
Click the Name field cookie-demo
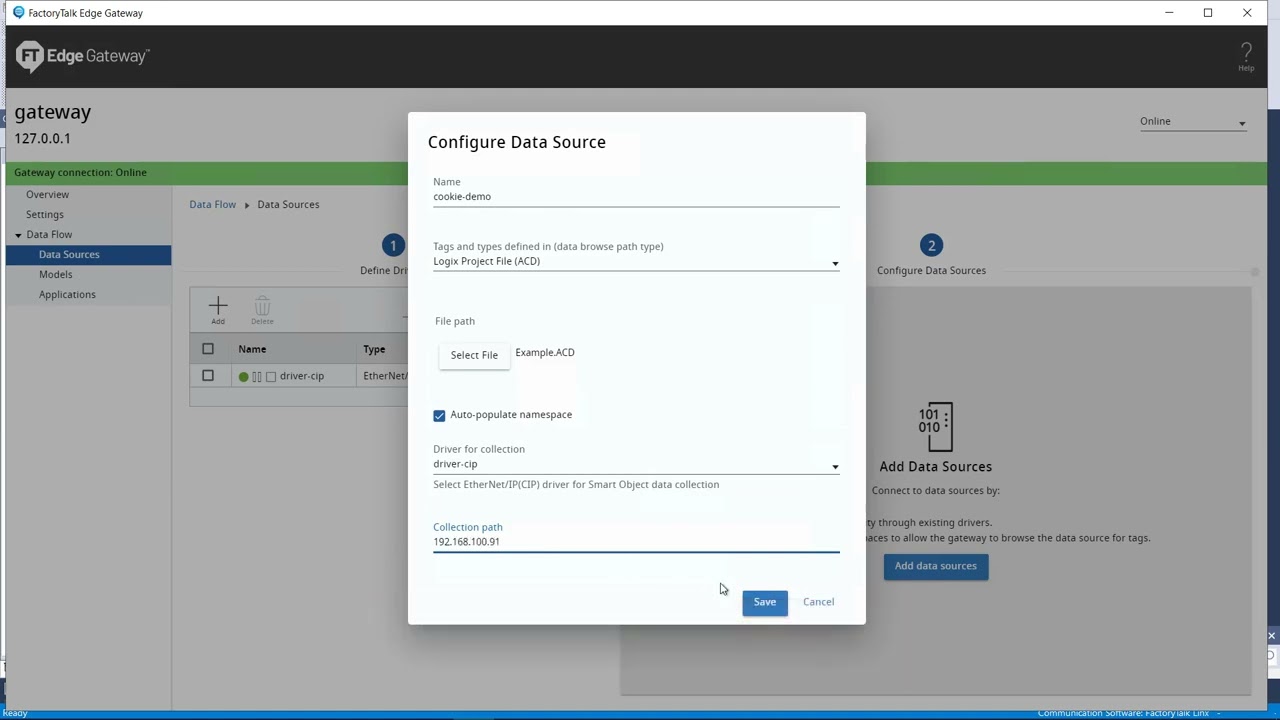click(x=636, y=197)
